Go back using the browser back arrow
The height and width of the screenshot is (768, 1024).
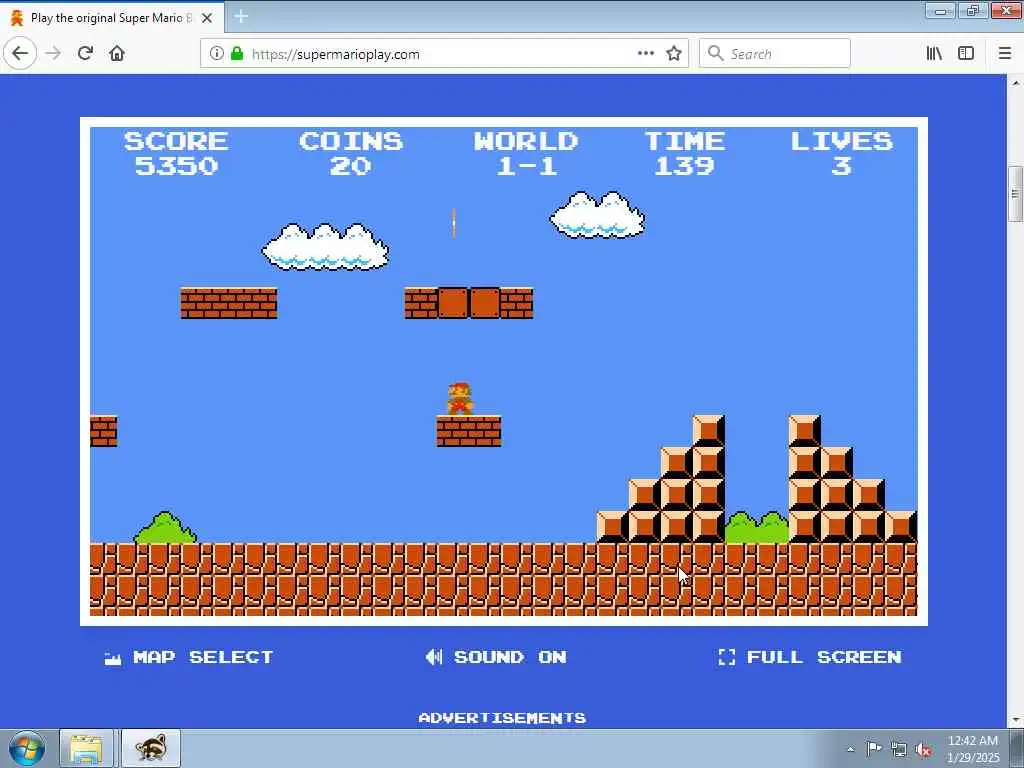(20, 54)
